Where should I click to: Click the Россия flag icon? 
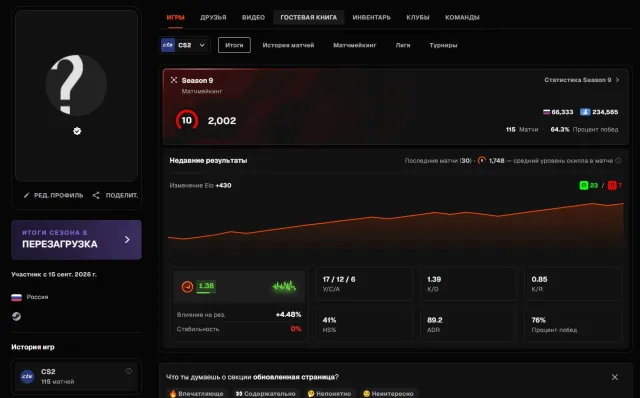pos(16,297)
